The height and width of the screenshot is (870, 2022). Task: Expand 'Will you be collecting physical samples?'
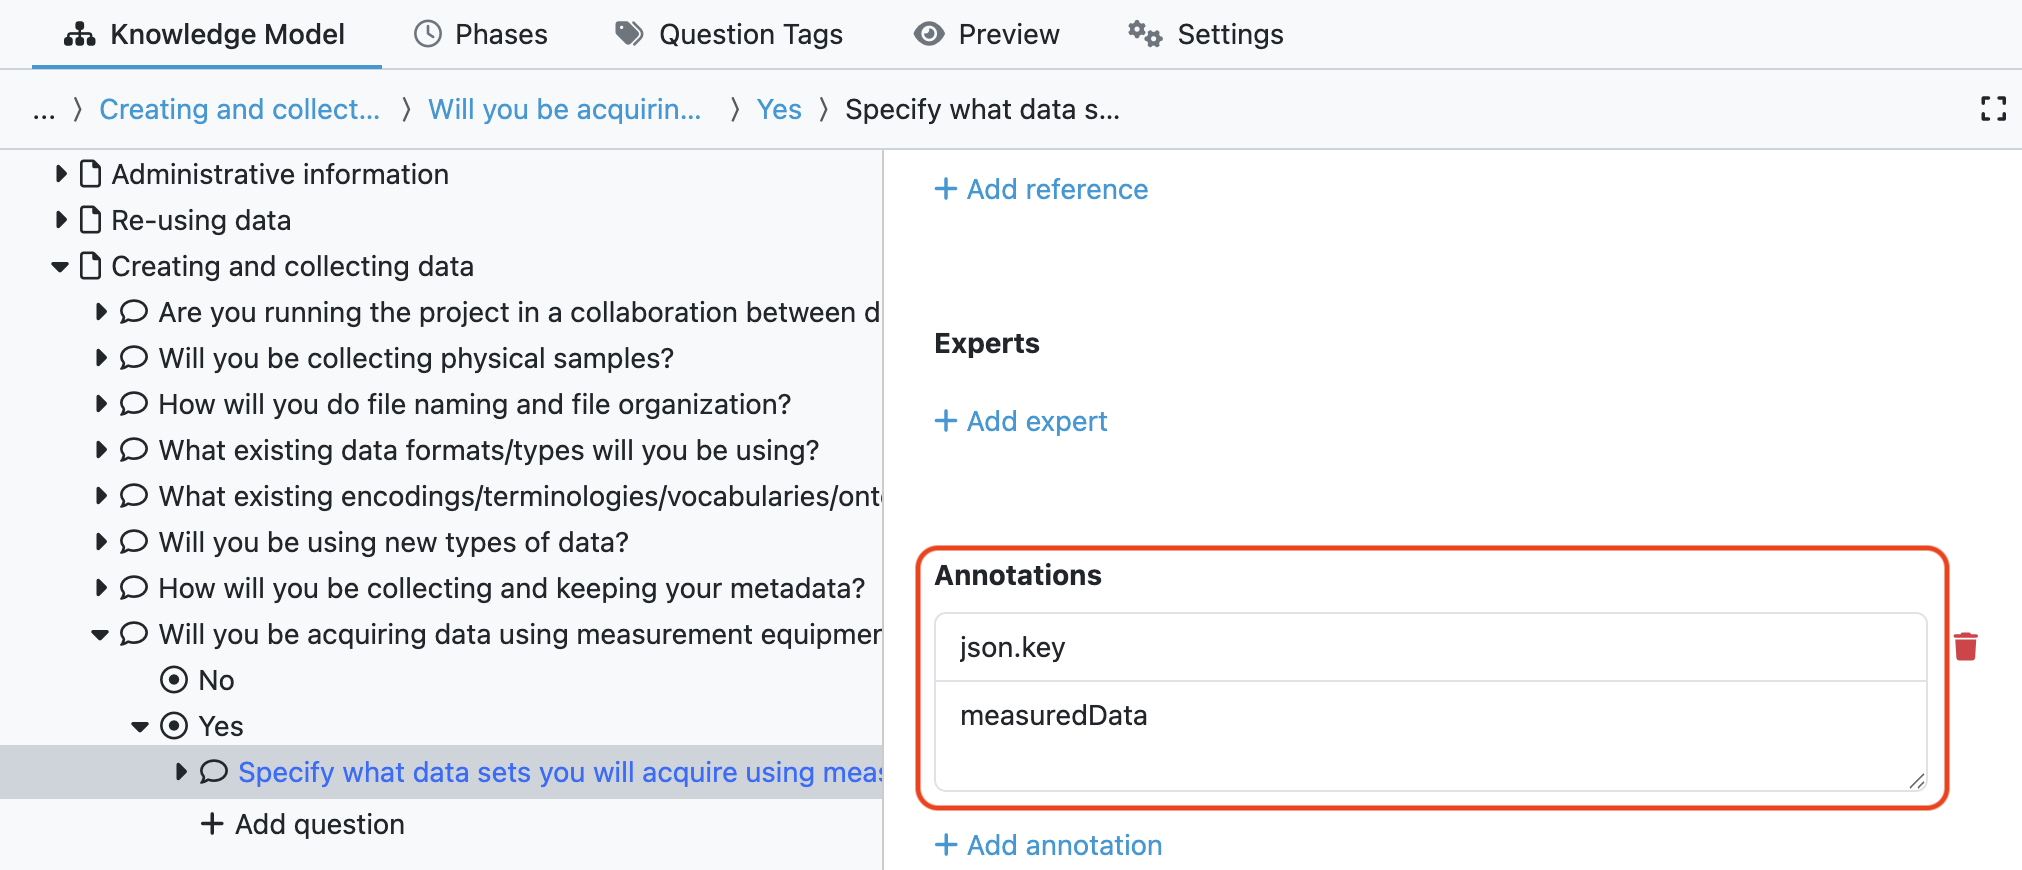click(x=101, y=358)
